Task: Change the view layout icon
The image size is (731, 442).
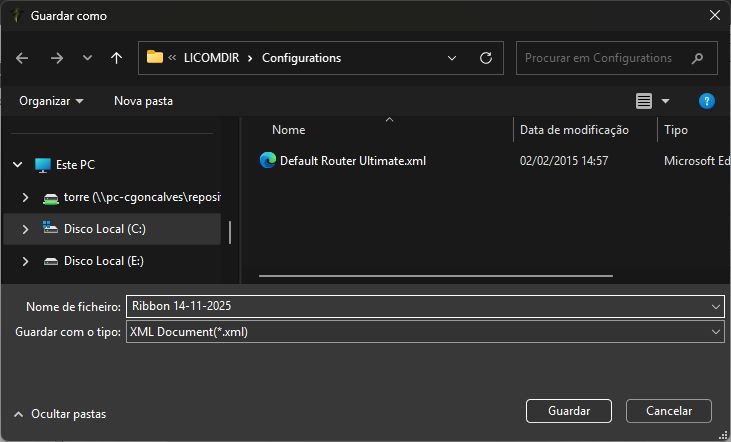Action: 644,101
